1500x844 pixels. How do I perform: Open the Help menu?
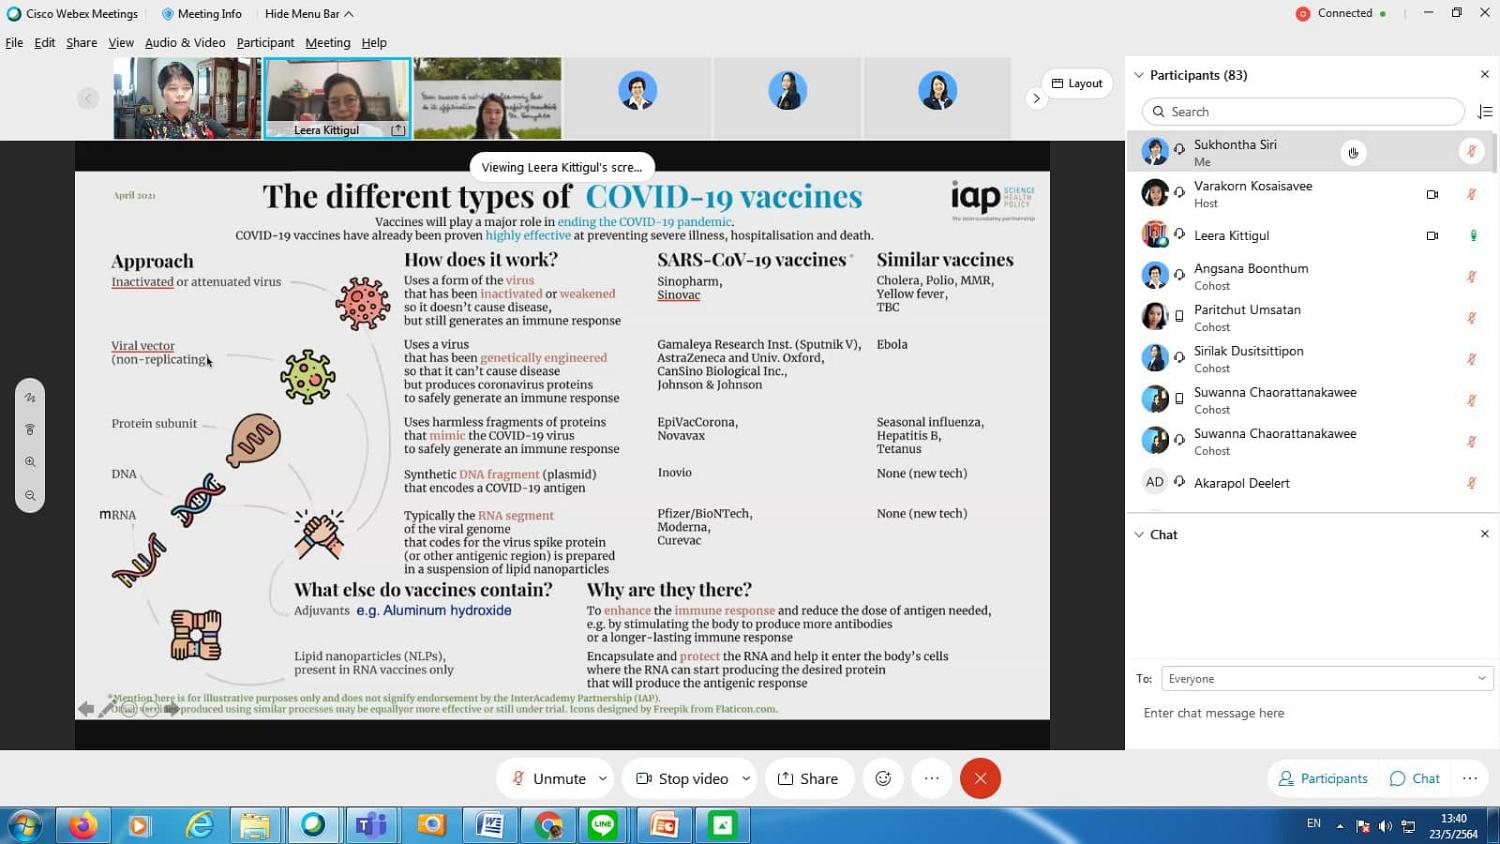tap(374, 43)
